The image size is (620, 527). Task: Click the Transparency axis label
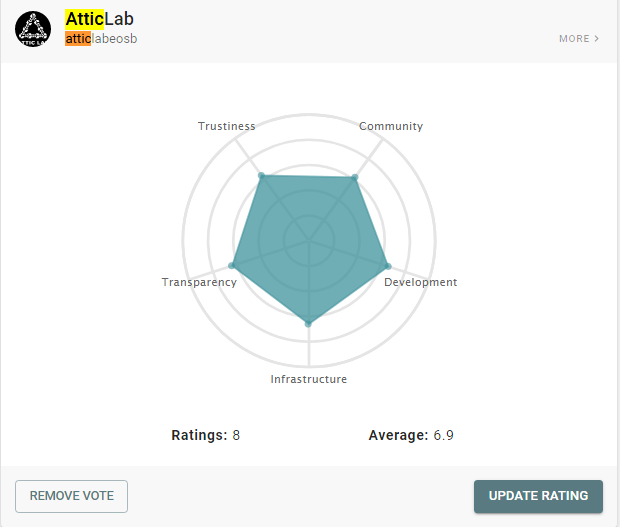[x=199, y=282]
